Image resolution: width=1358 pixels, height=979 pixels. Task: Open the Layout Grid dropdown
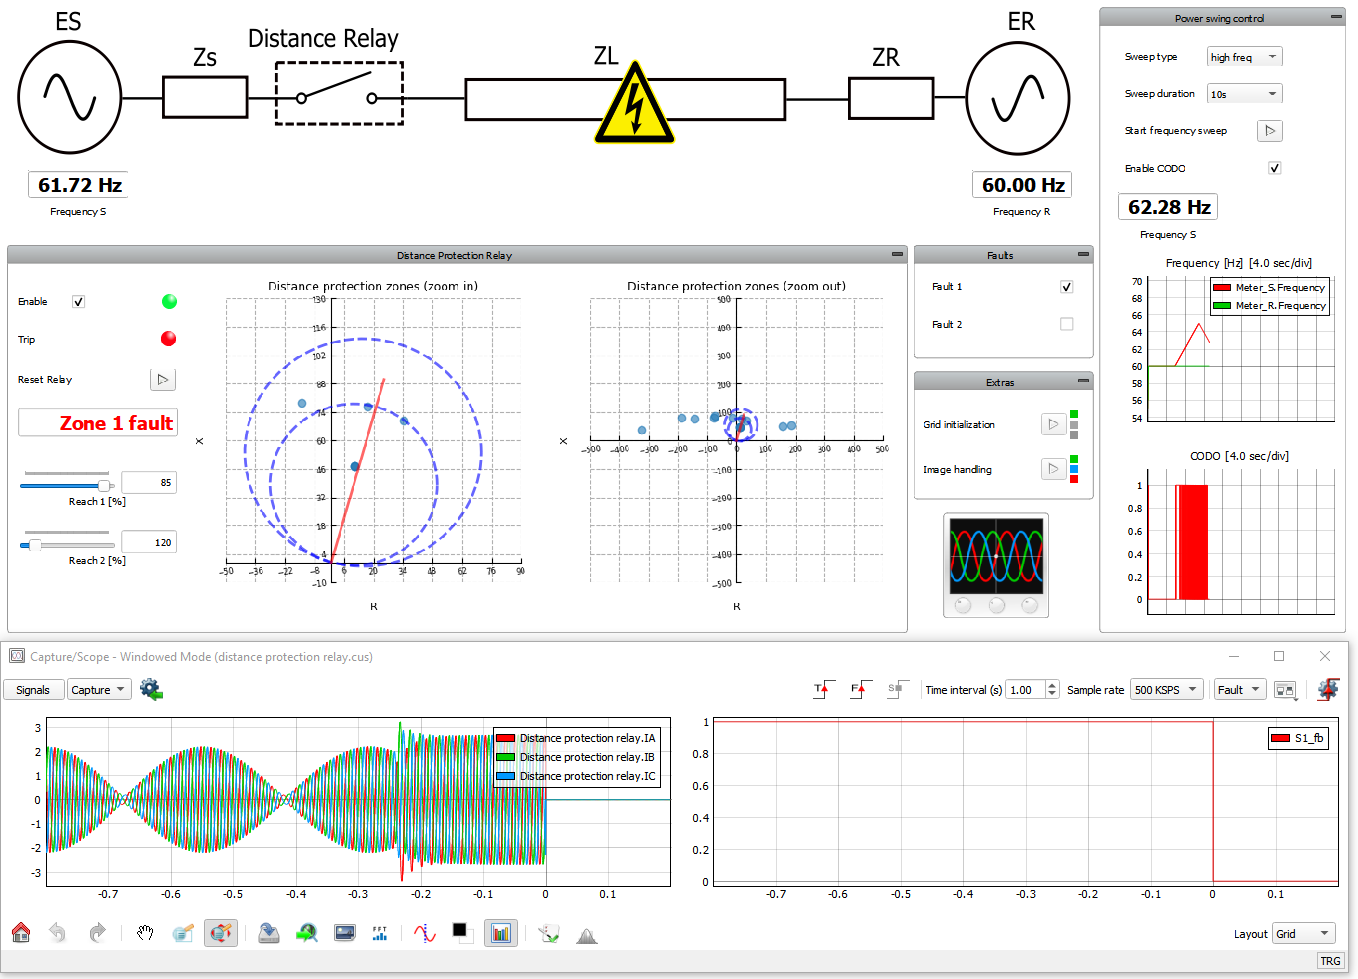click(1303, 934)
